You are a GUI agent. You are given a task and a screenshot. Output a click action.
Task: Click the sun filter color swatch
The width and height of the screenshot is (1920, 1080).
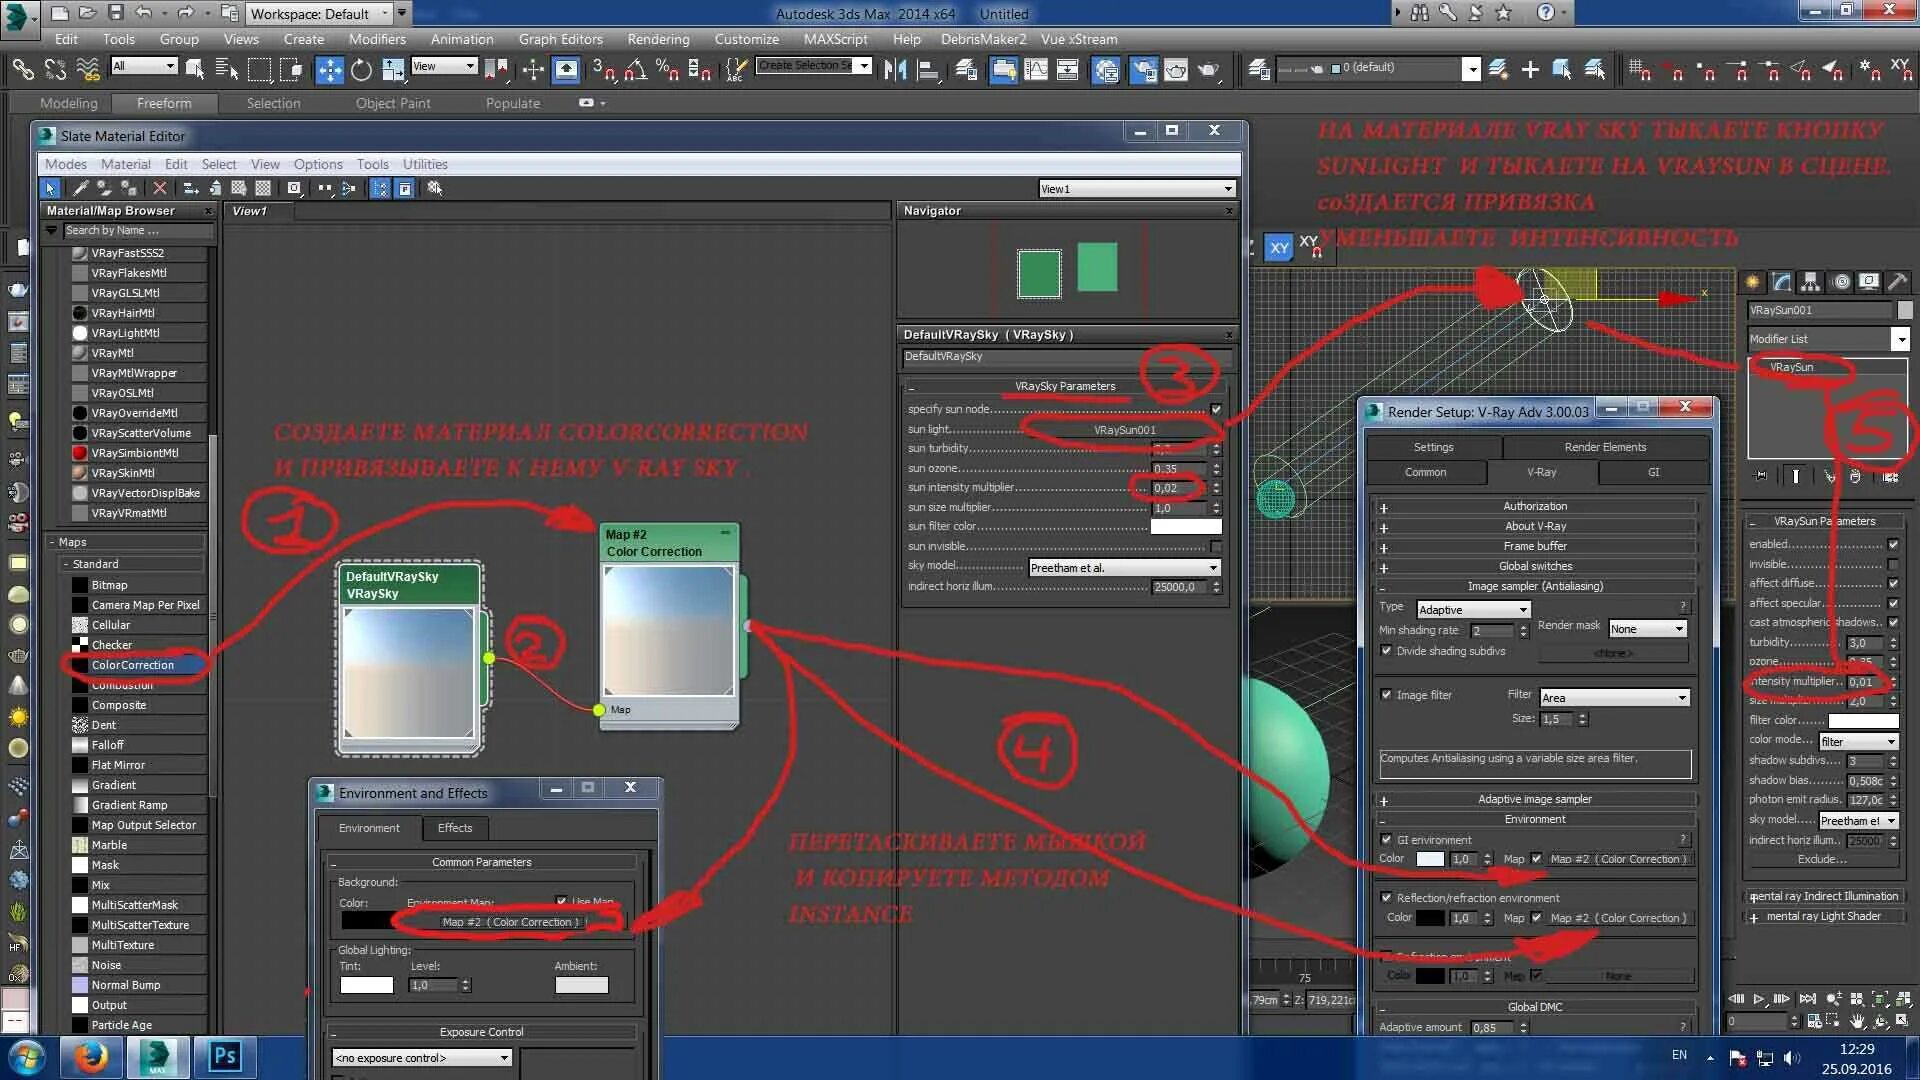[x=1186, y=527]
